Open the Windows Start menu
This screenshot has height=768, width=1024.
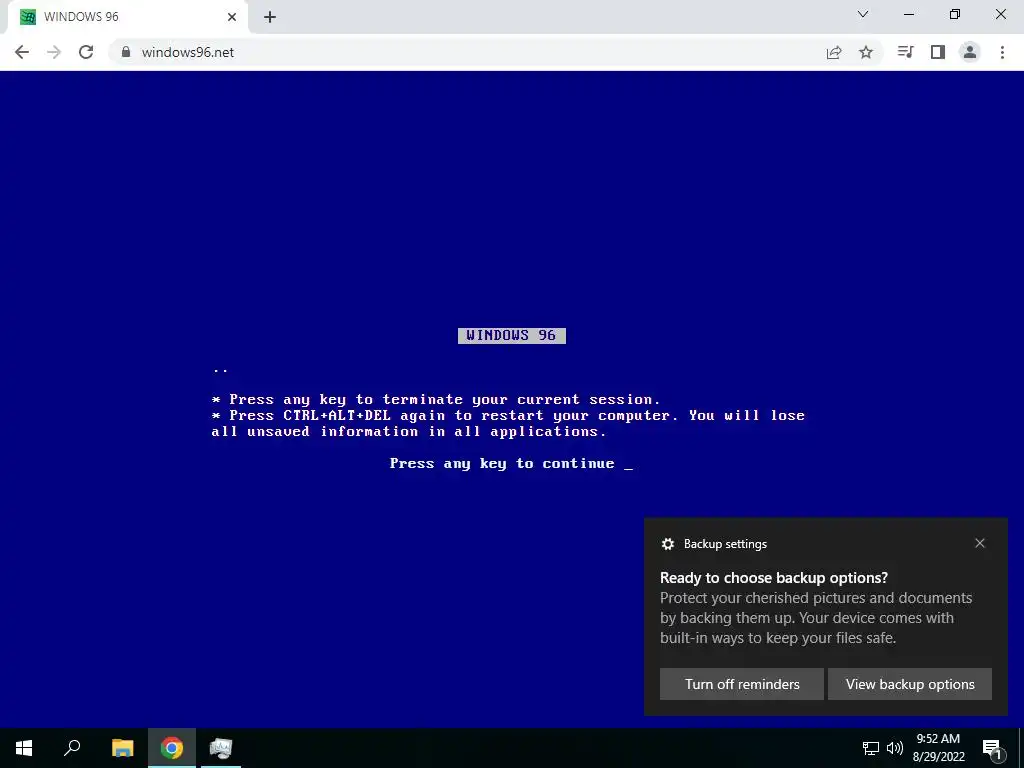(x=24, y=748)
